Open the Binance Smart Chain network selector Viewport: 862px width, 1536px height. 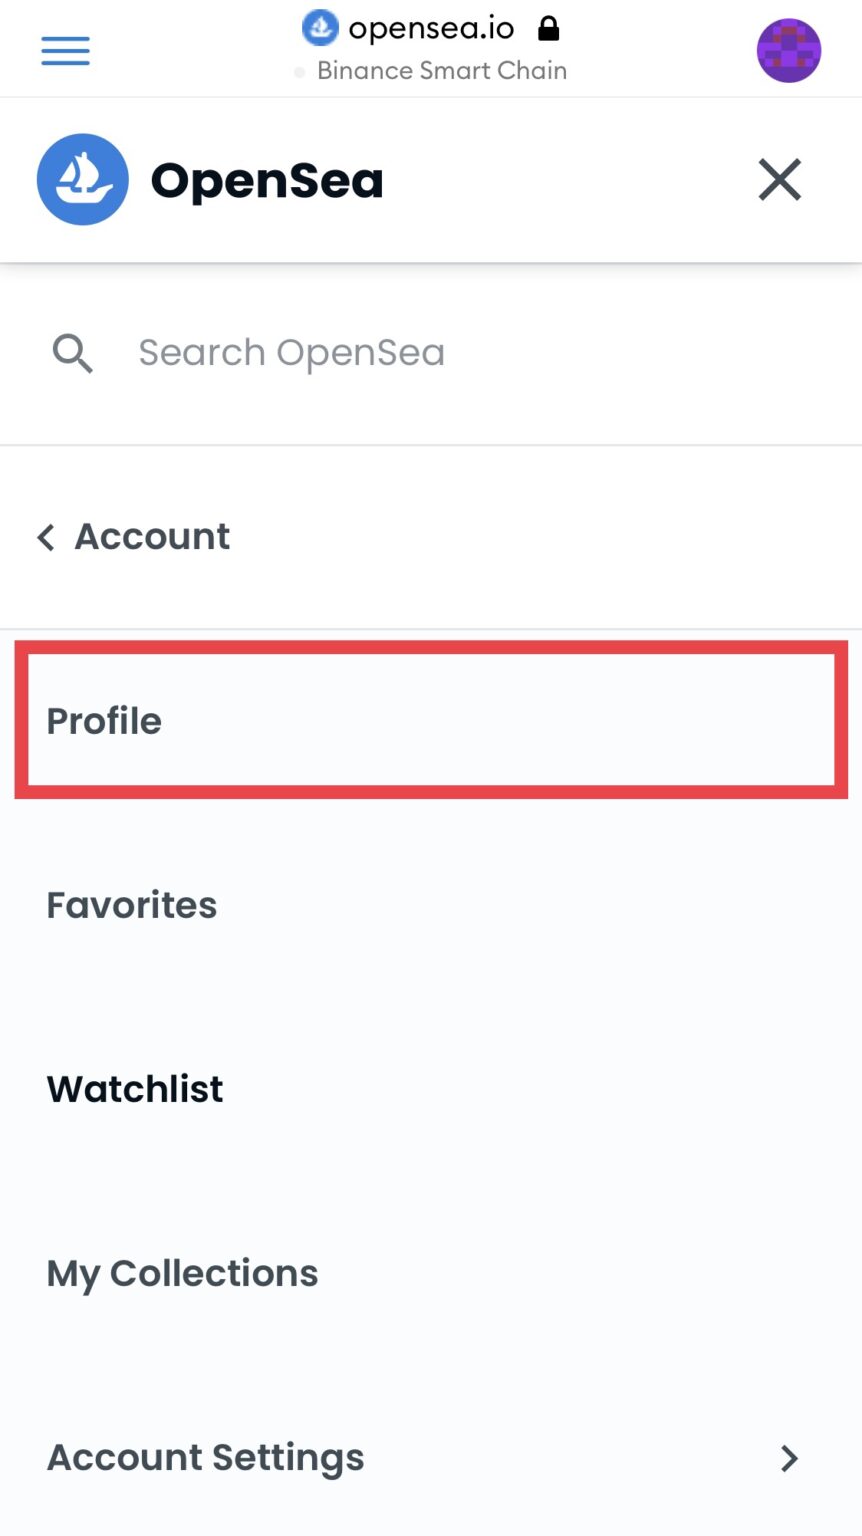(x=441, y=71)
